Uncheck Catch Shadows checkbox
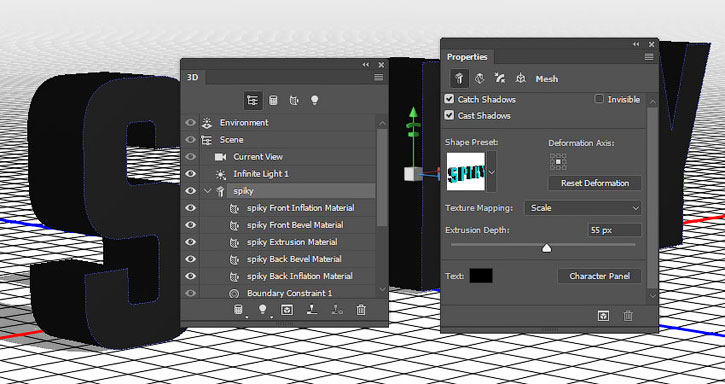This screenshot has height=384, width=725. click(449, 99)
